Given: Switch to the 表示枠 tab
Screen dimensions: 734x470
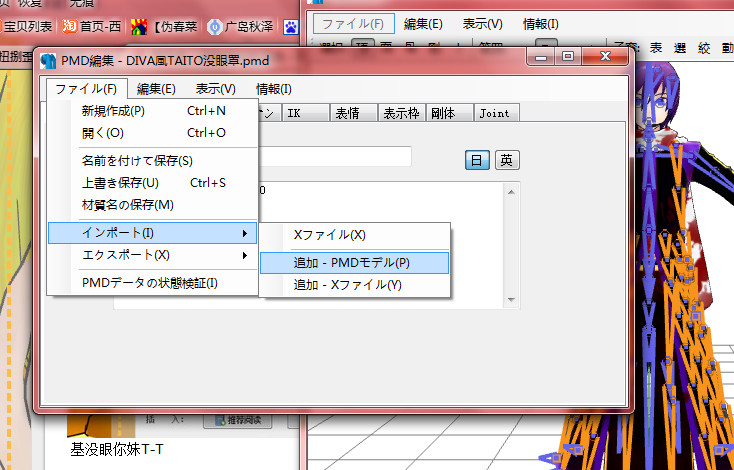Looking at the screenshot, I should pos(402,113).
